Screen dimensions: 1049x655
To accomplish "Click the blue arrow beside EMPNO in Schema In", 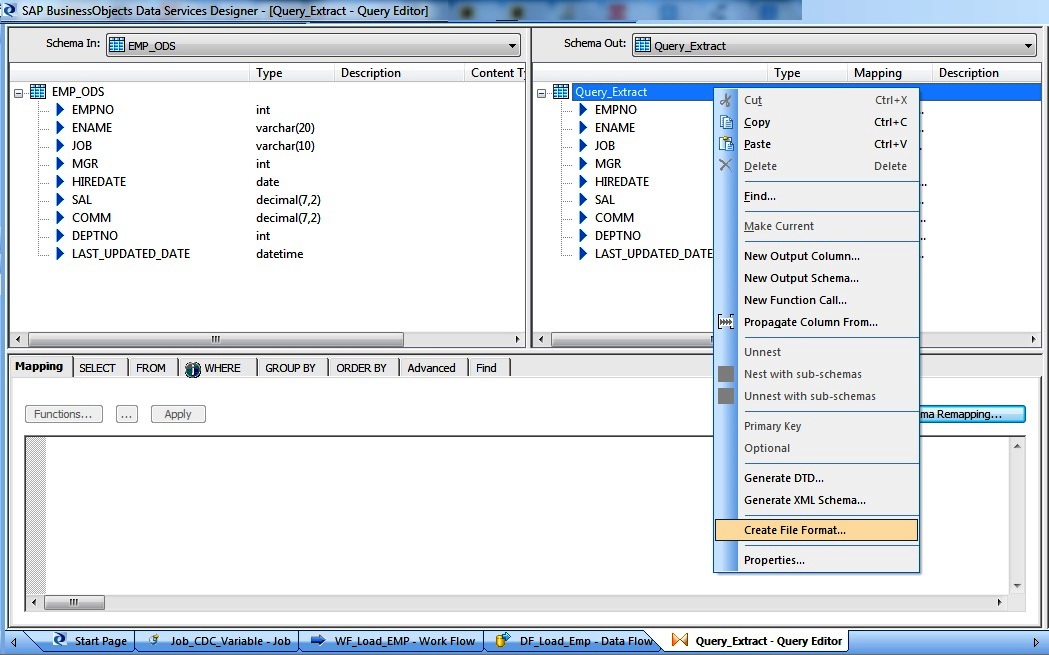I will [x=60, y=109].
